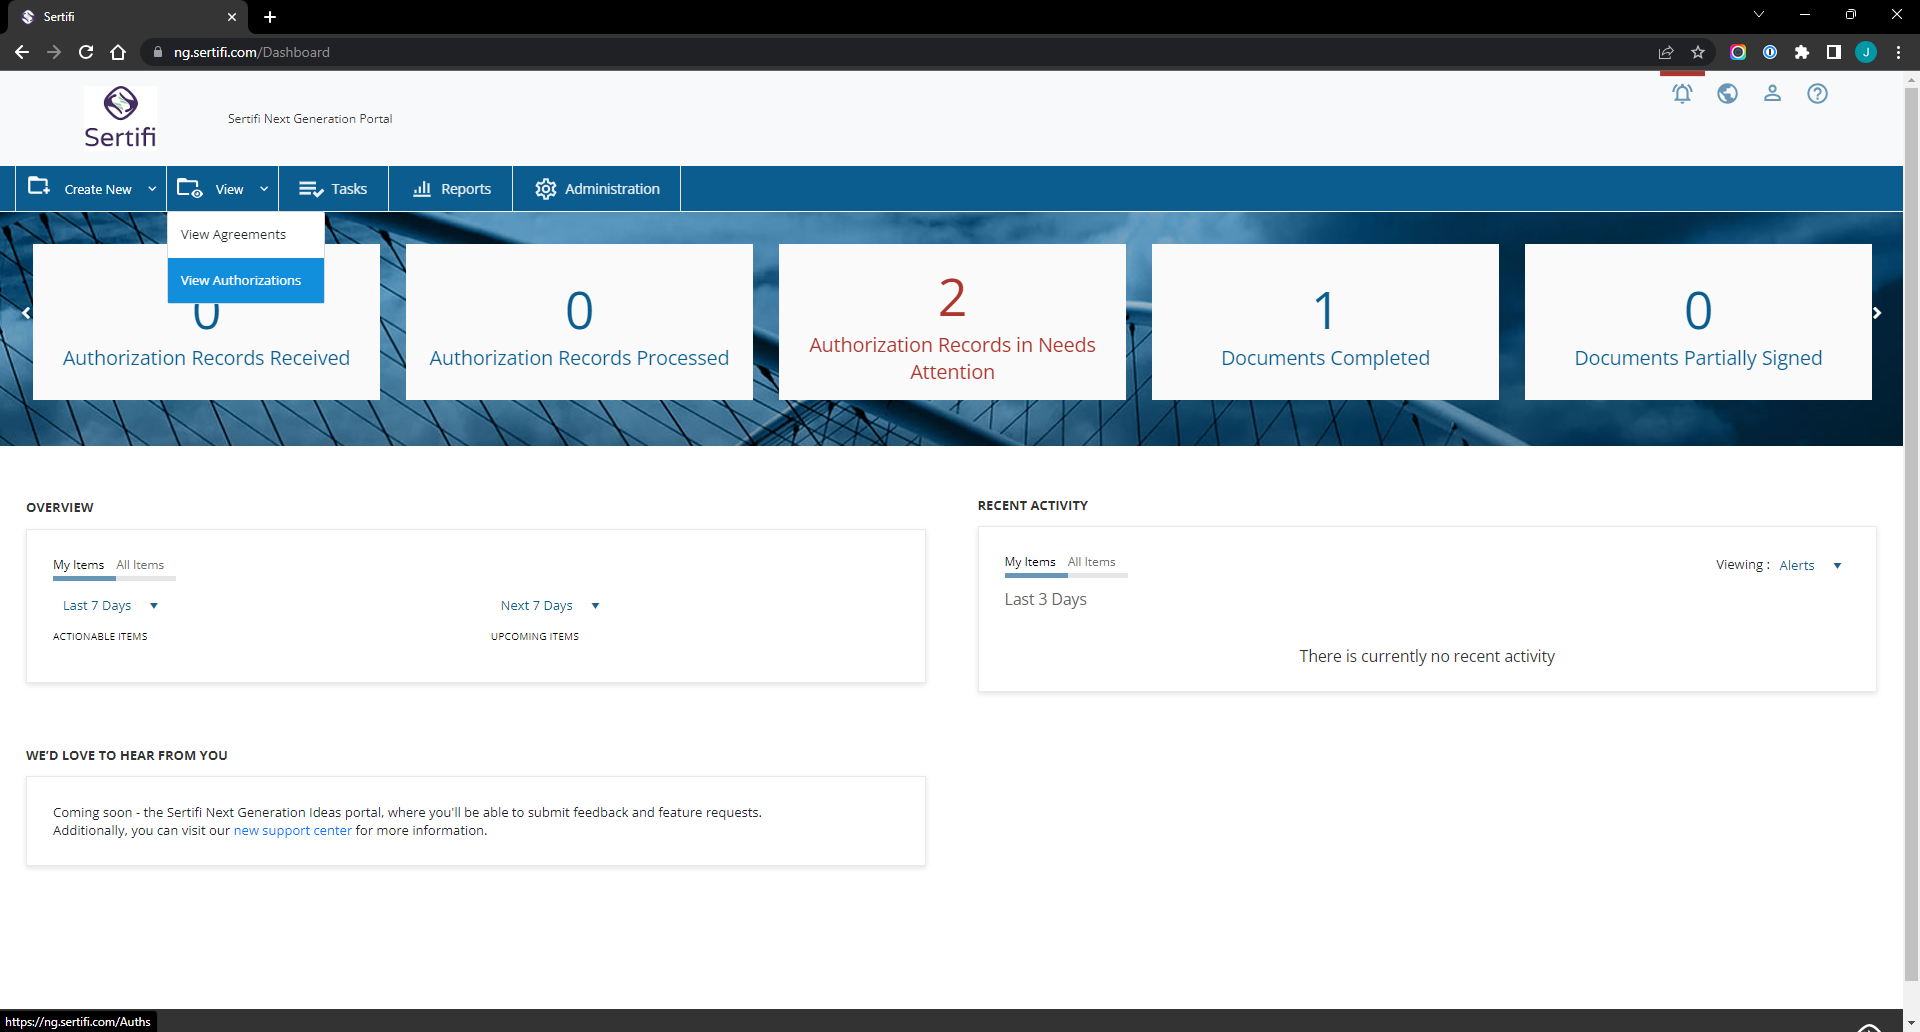Open Chrome tab search chevron
The height and width of the screenshot is (1032, 1920).
click(1759, 15)
